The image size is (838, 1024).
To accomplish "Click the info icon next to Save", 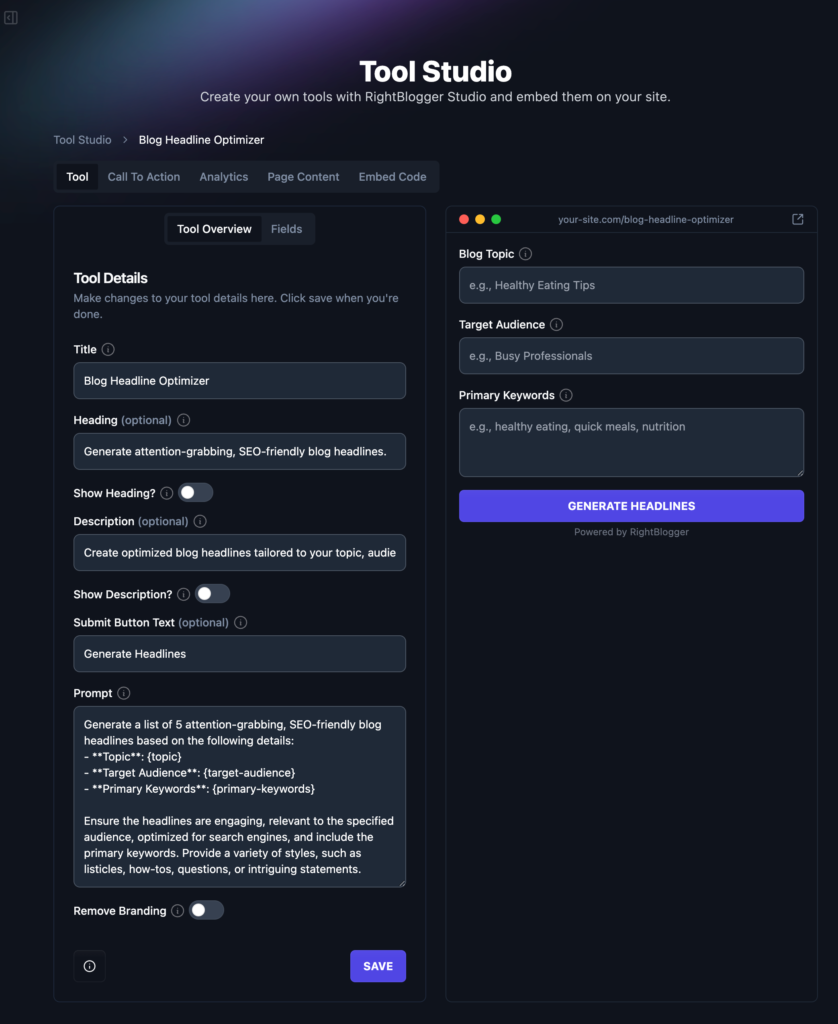I will click(89, 966).
